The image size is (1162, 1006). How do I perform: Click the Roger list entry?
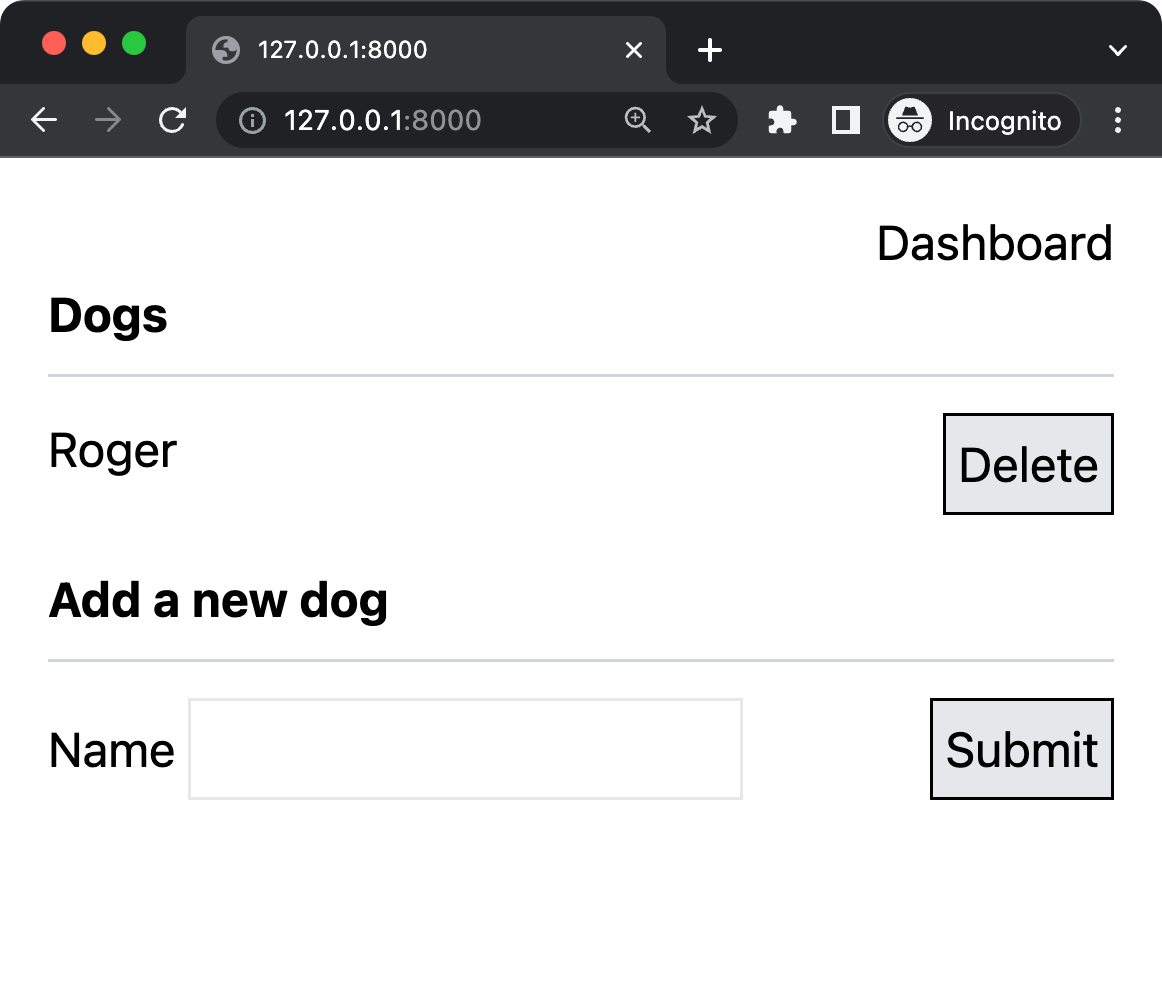click(x=113, y=451)
